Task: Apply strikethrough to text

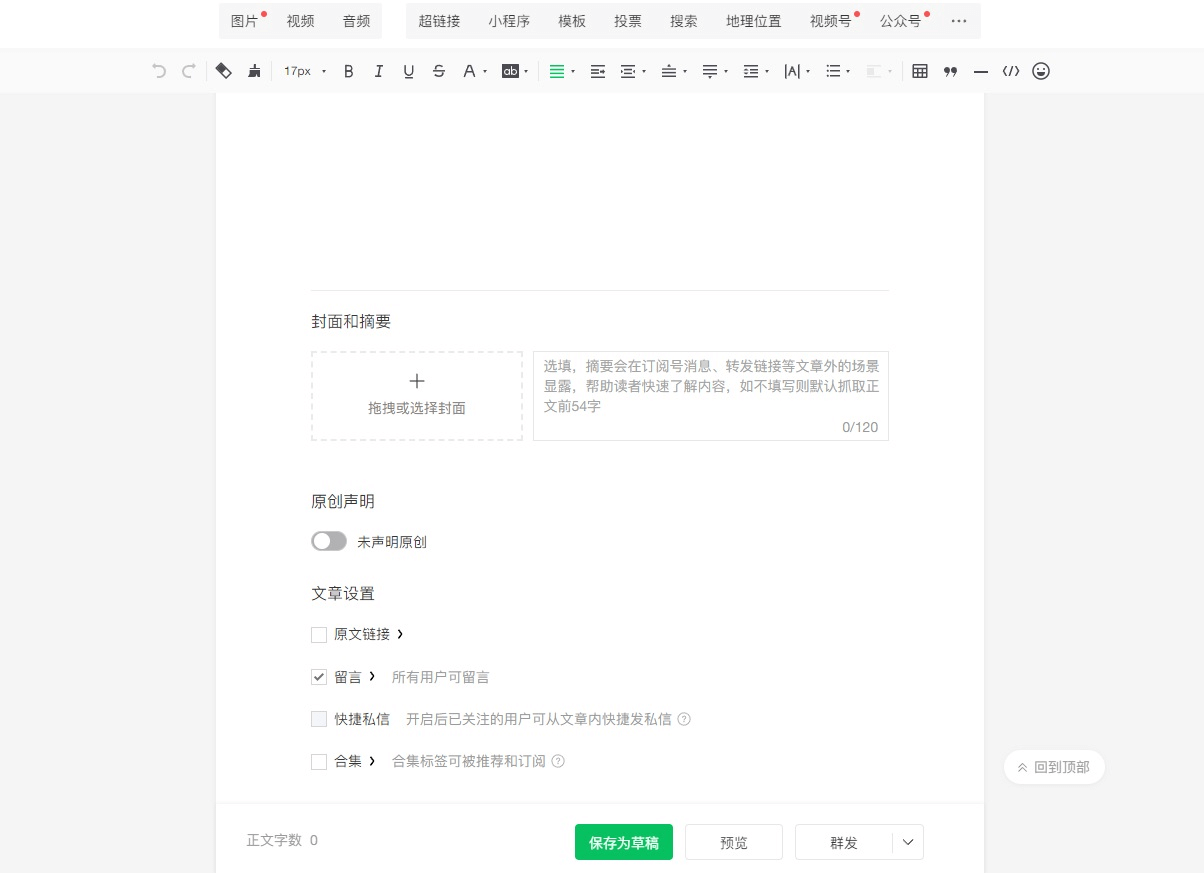Action: 439,71
